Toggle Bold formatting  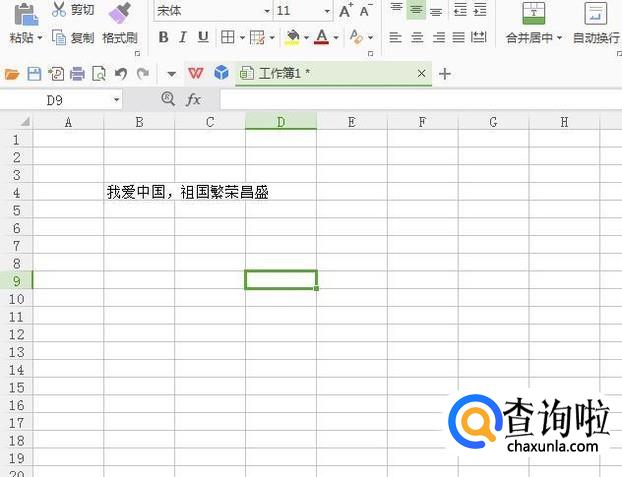tap(163, 37)
